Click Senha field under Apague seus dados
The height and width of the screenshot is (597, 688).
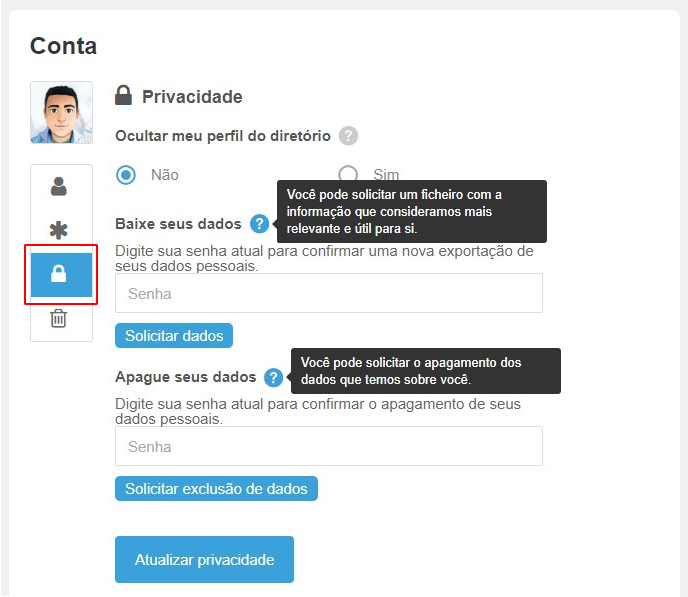pyautogui.click(x=329, y=446)
